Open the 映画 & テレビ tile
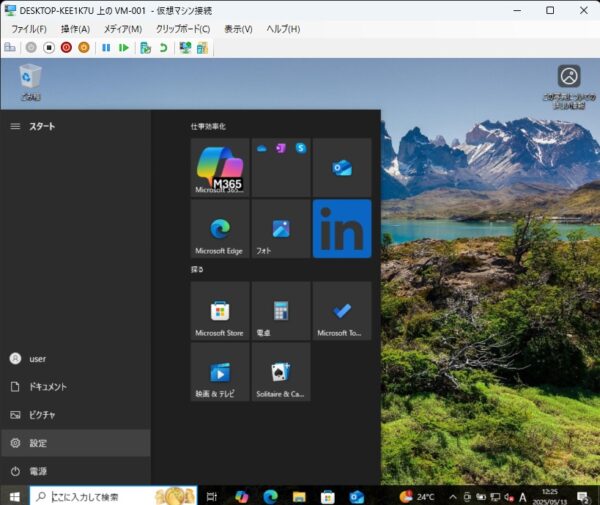 click(220, 372)
